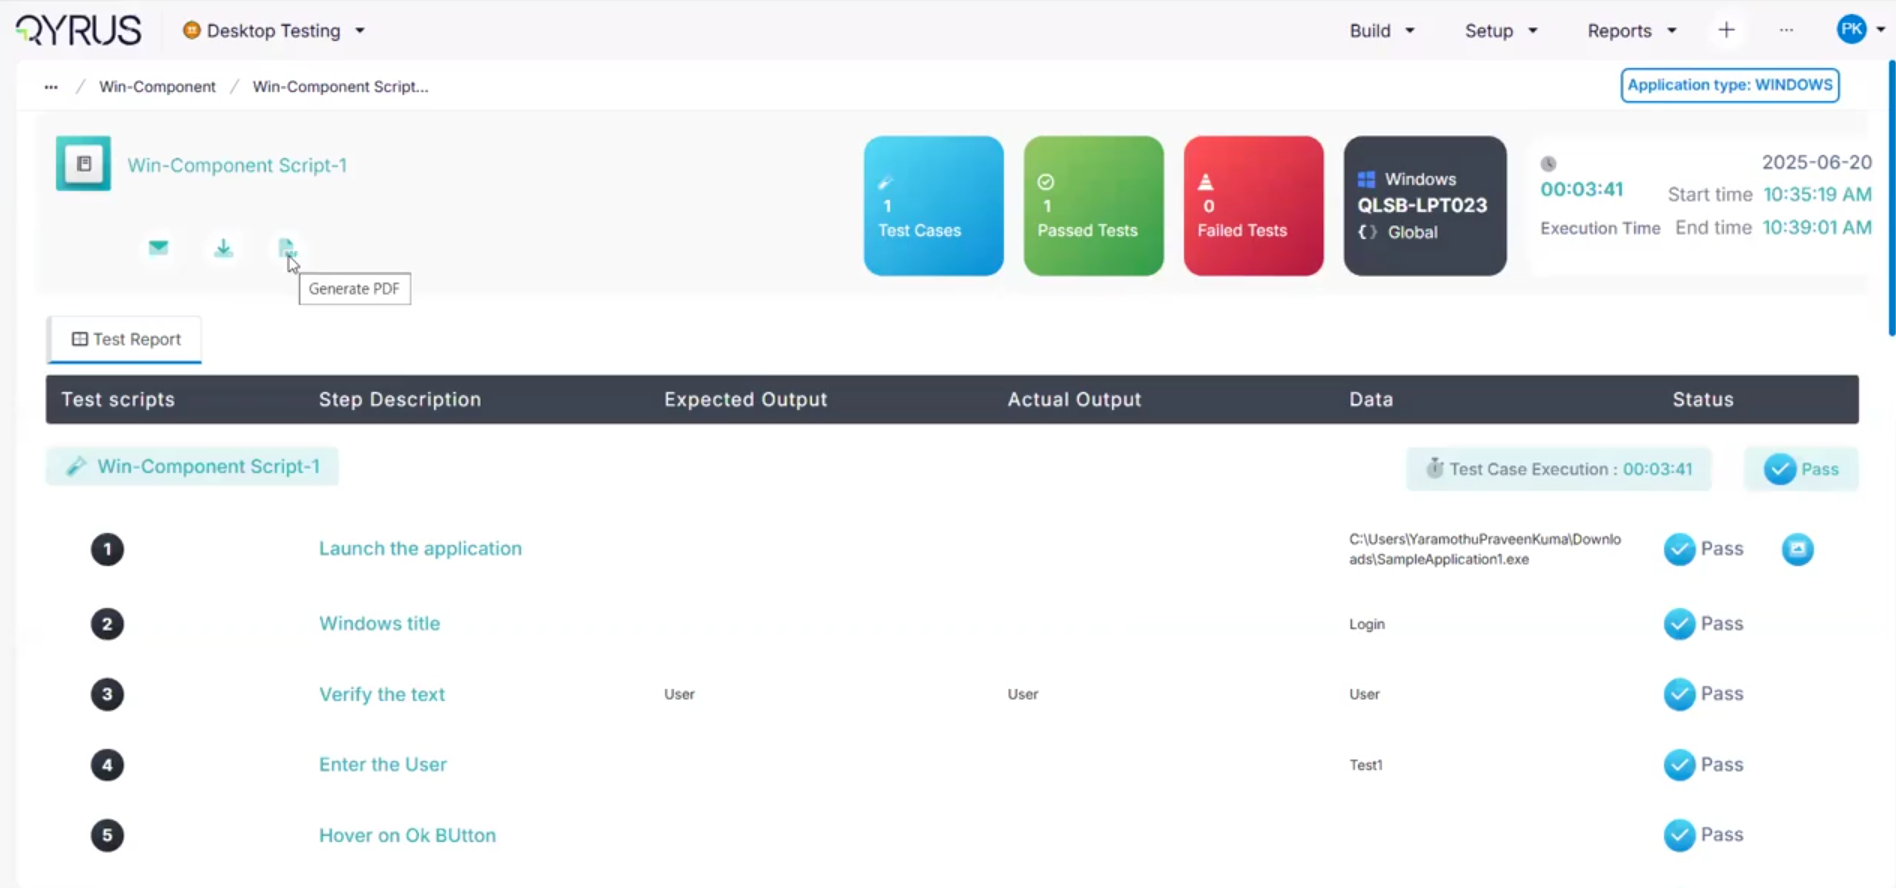
Task: Select the Test Report tab
Action: pyautogui.click(x=125, y=339)
